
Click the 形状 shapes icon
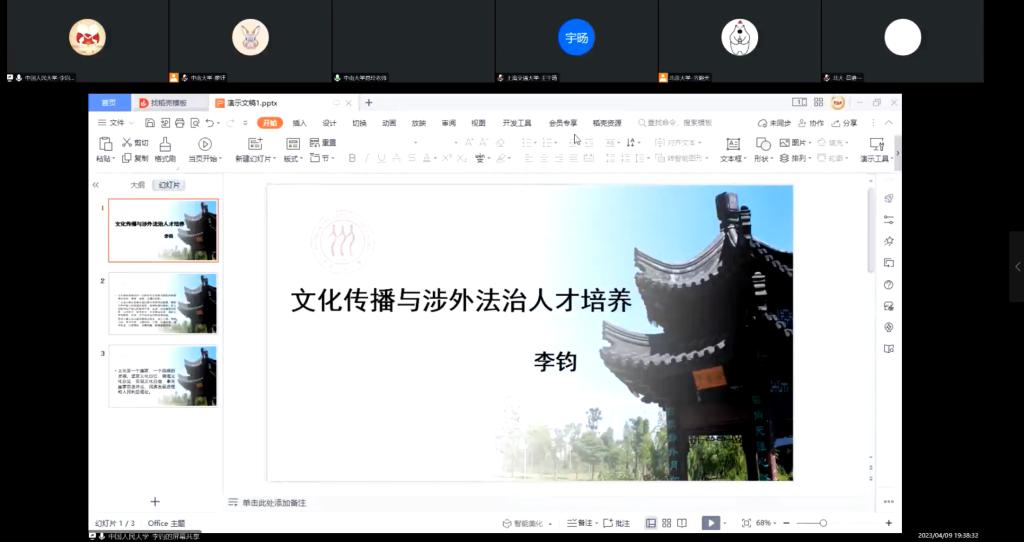[x=763, y=144]
